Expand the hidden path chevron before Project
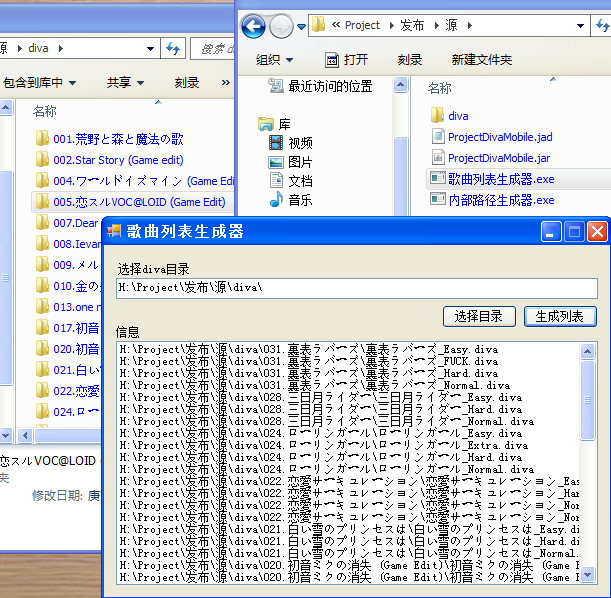This screenshot has height=598, width=611. (336, 25)
